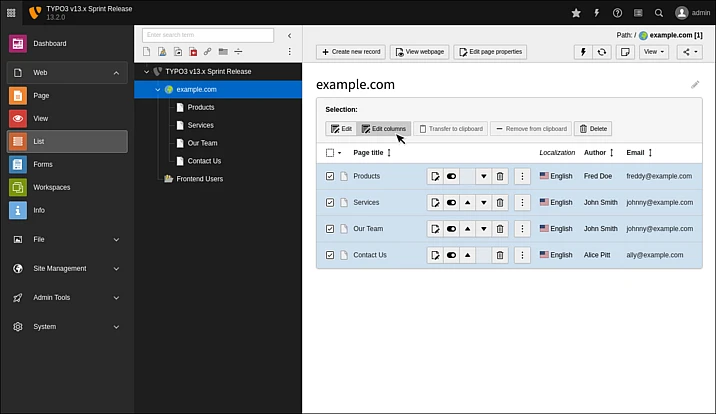Delete the Products row with trash icon
This screenshot has height=414, width=716.
pyautogui.click(x=500, y=176)
